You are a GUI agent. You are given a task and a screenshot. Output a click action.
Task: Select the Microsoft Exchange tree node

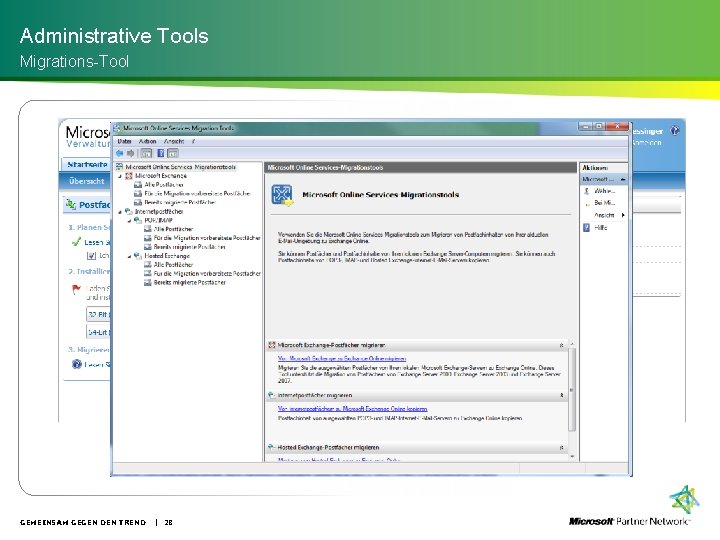point(161,176)
